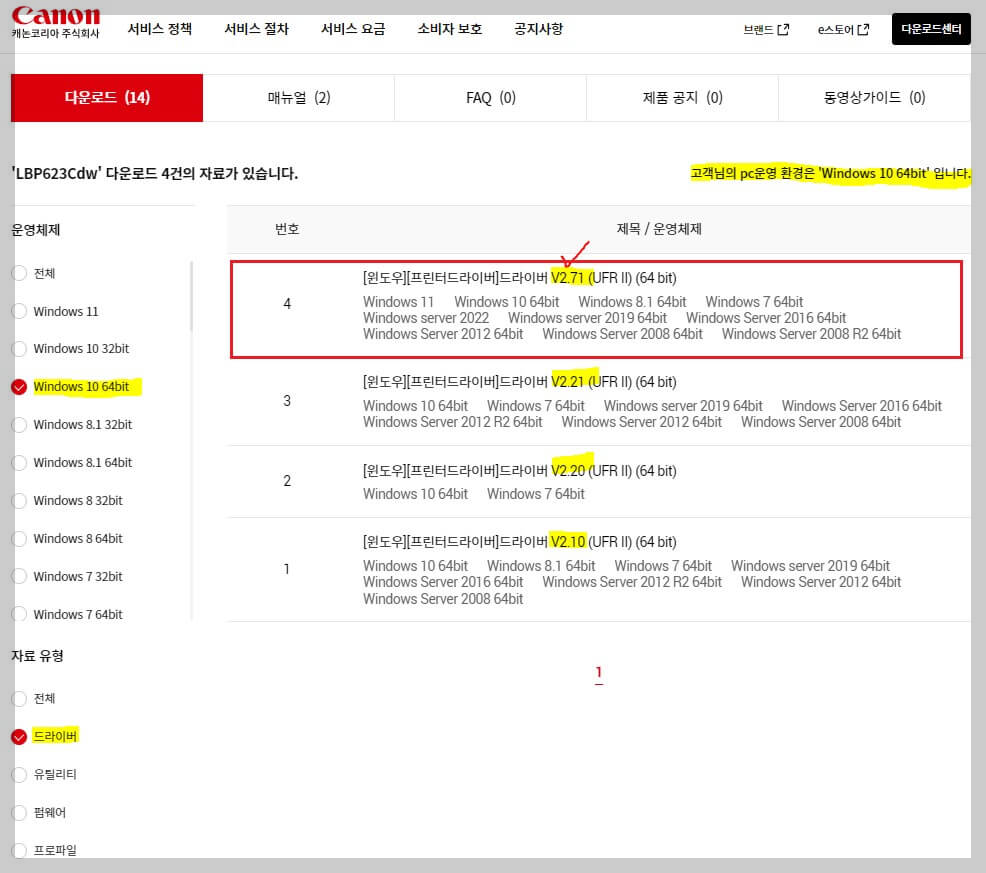
Task: Open the 서비스 정책 menu
Action: [x=160, y=29]
